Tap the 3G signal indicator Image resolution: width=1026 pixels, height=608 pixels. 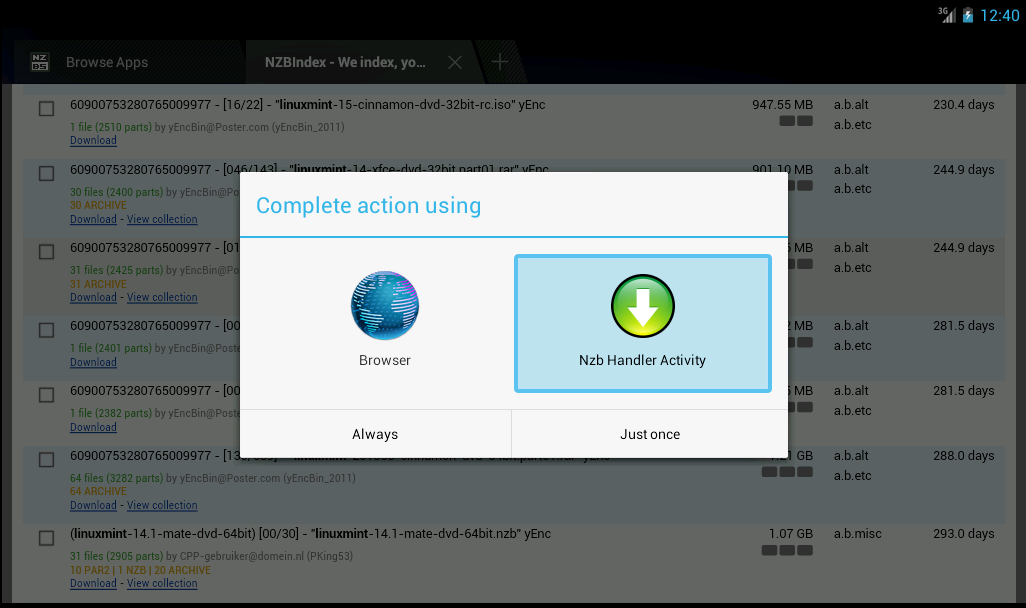tap(947, 14)
